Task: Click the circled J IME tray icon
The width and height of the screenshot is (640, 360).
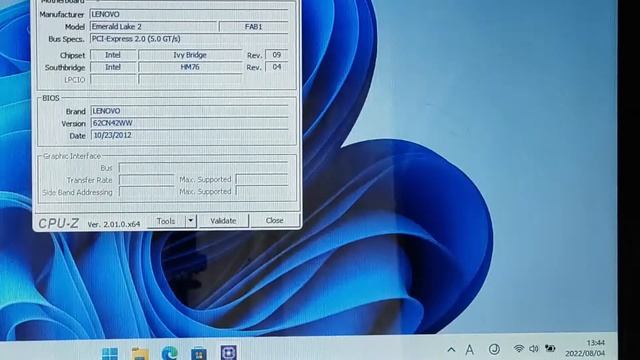Action: tap(494, 349)
